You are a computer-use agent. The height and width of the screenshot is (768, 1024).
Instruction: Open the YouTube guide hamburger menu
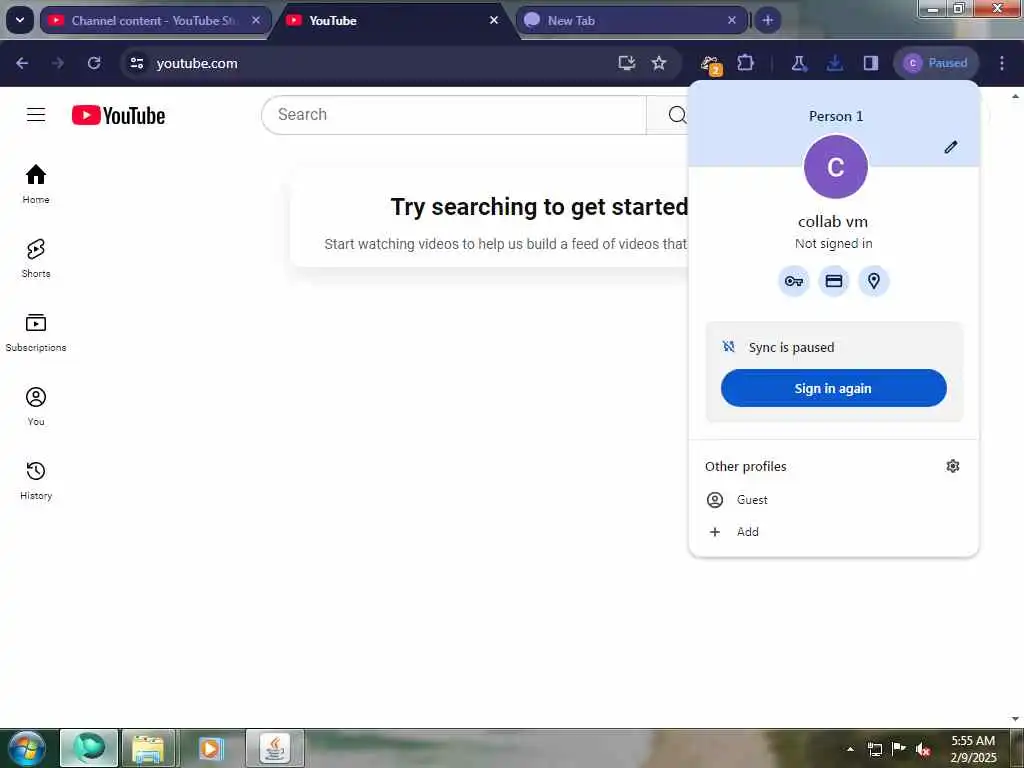tap(36, 115)
